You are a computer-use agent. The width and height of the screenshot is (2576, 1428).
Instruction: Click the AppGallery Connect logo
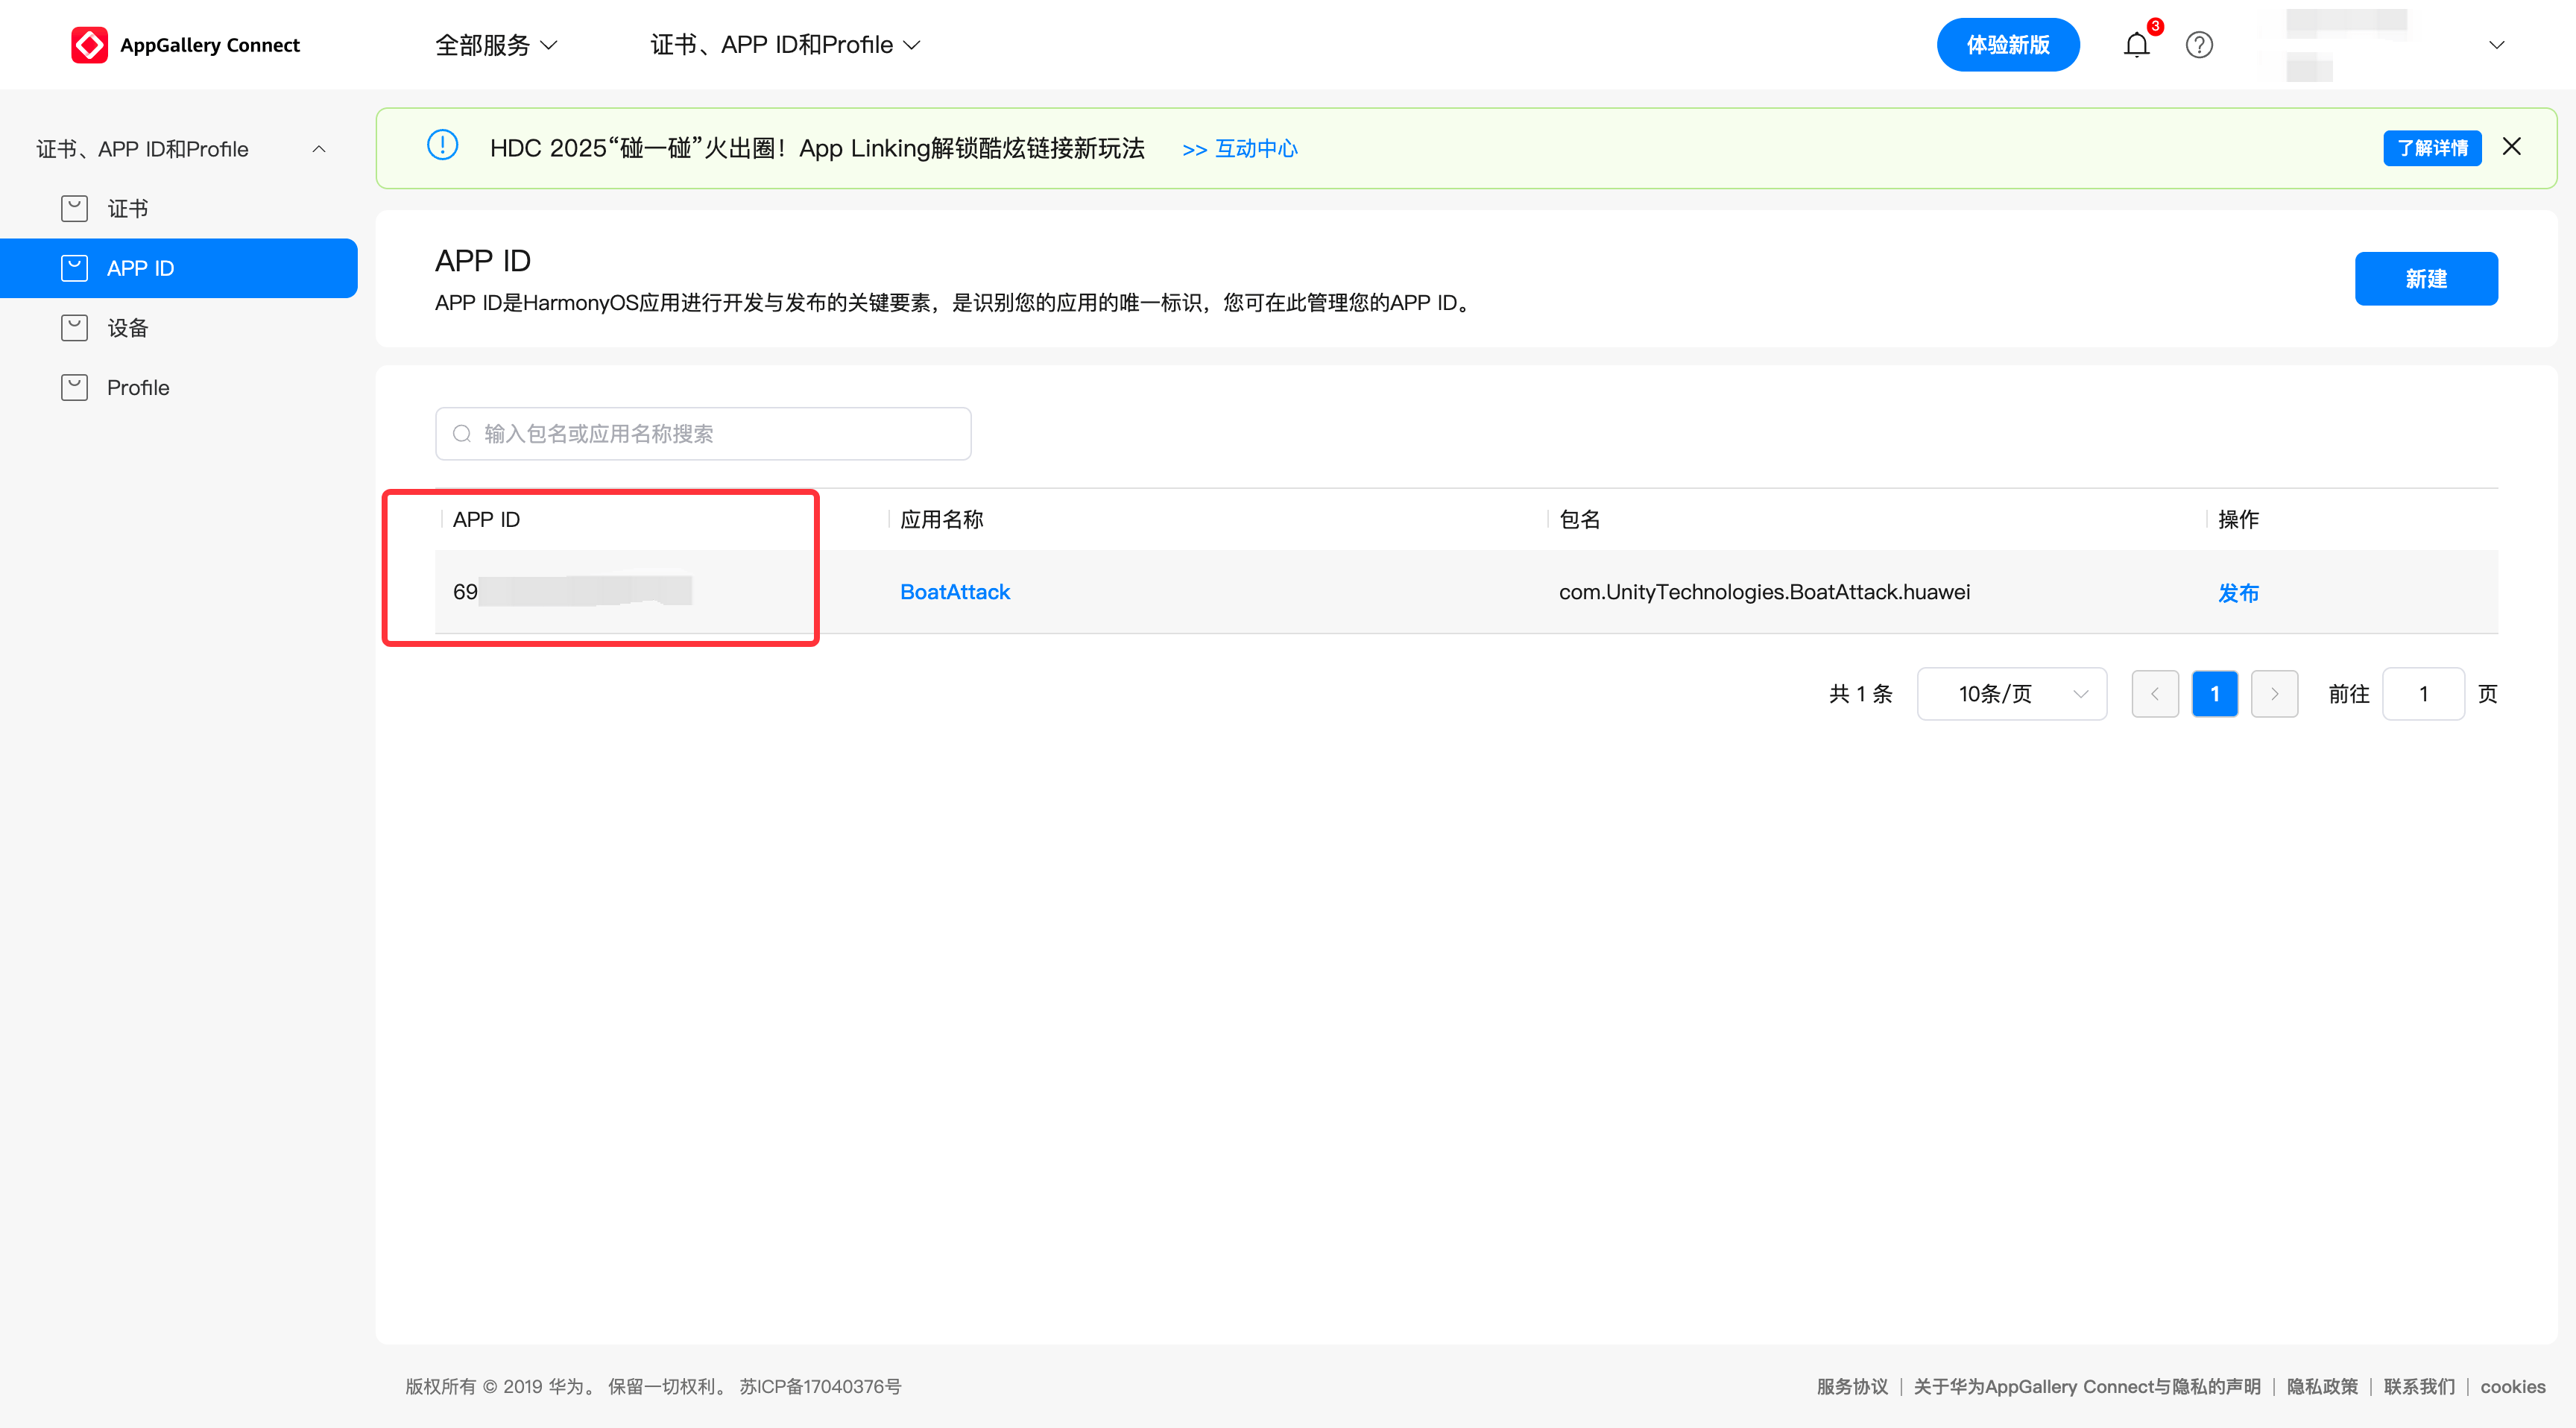90,45
